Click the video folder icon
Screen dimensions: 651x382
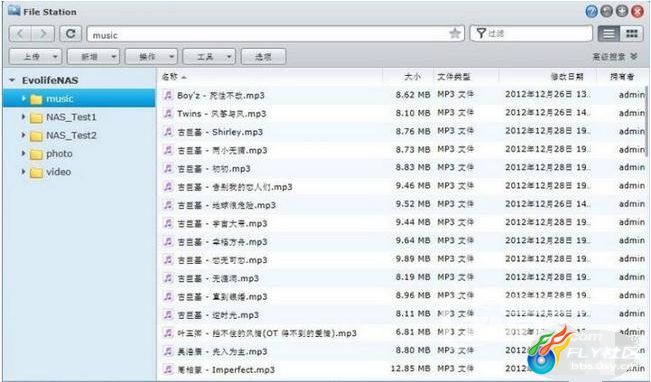(36, 172)
